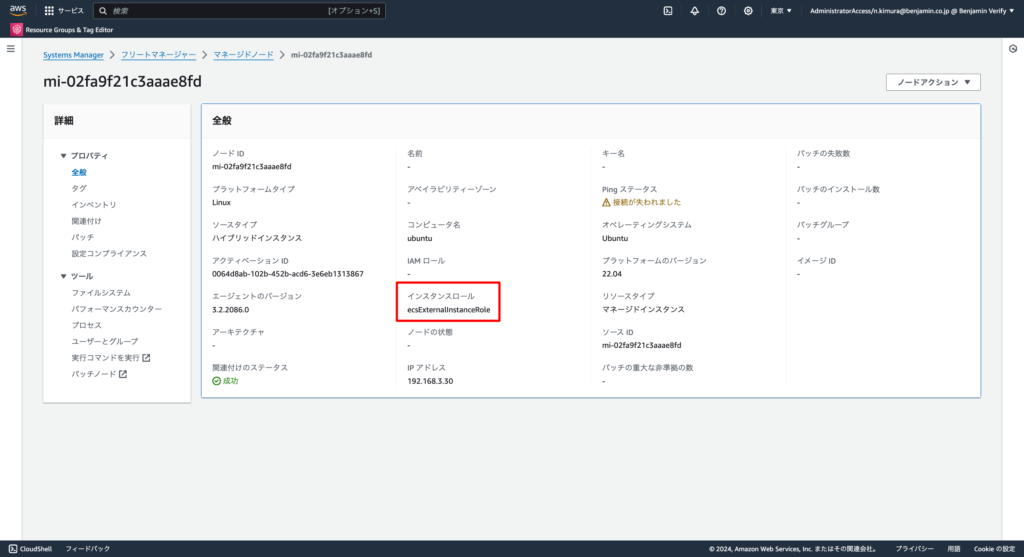Click 接続が失われました status text
The width and height of the screenshot is (1024, 557).
pyautogui.click(x=647, y=202)
